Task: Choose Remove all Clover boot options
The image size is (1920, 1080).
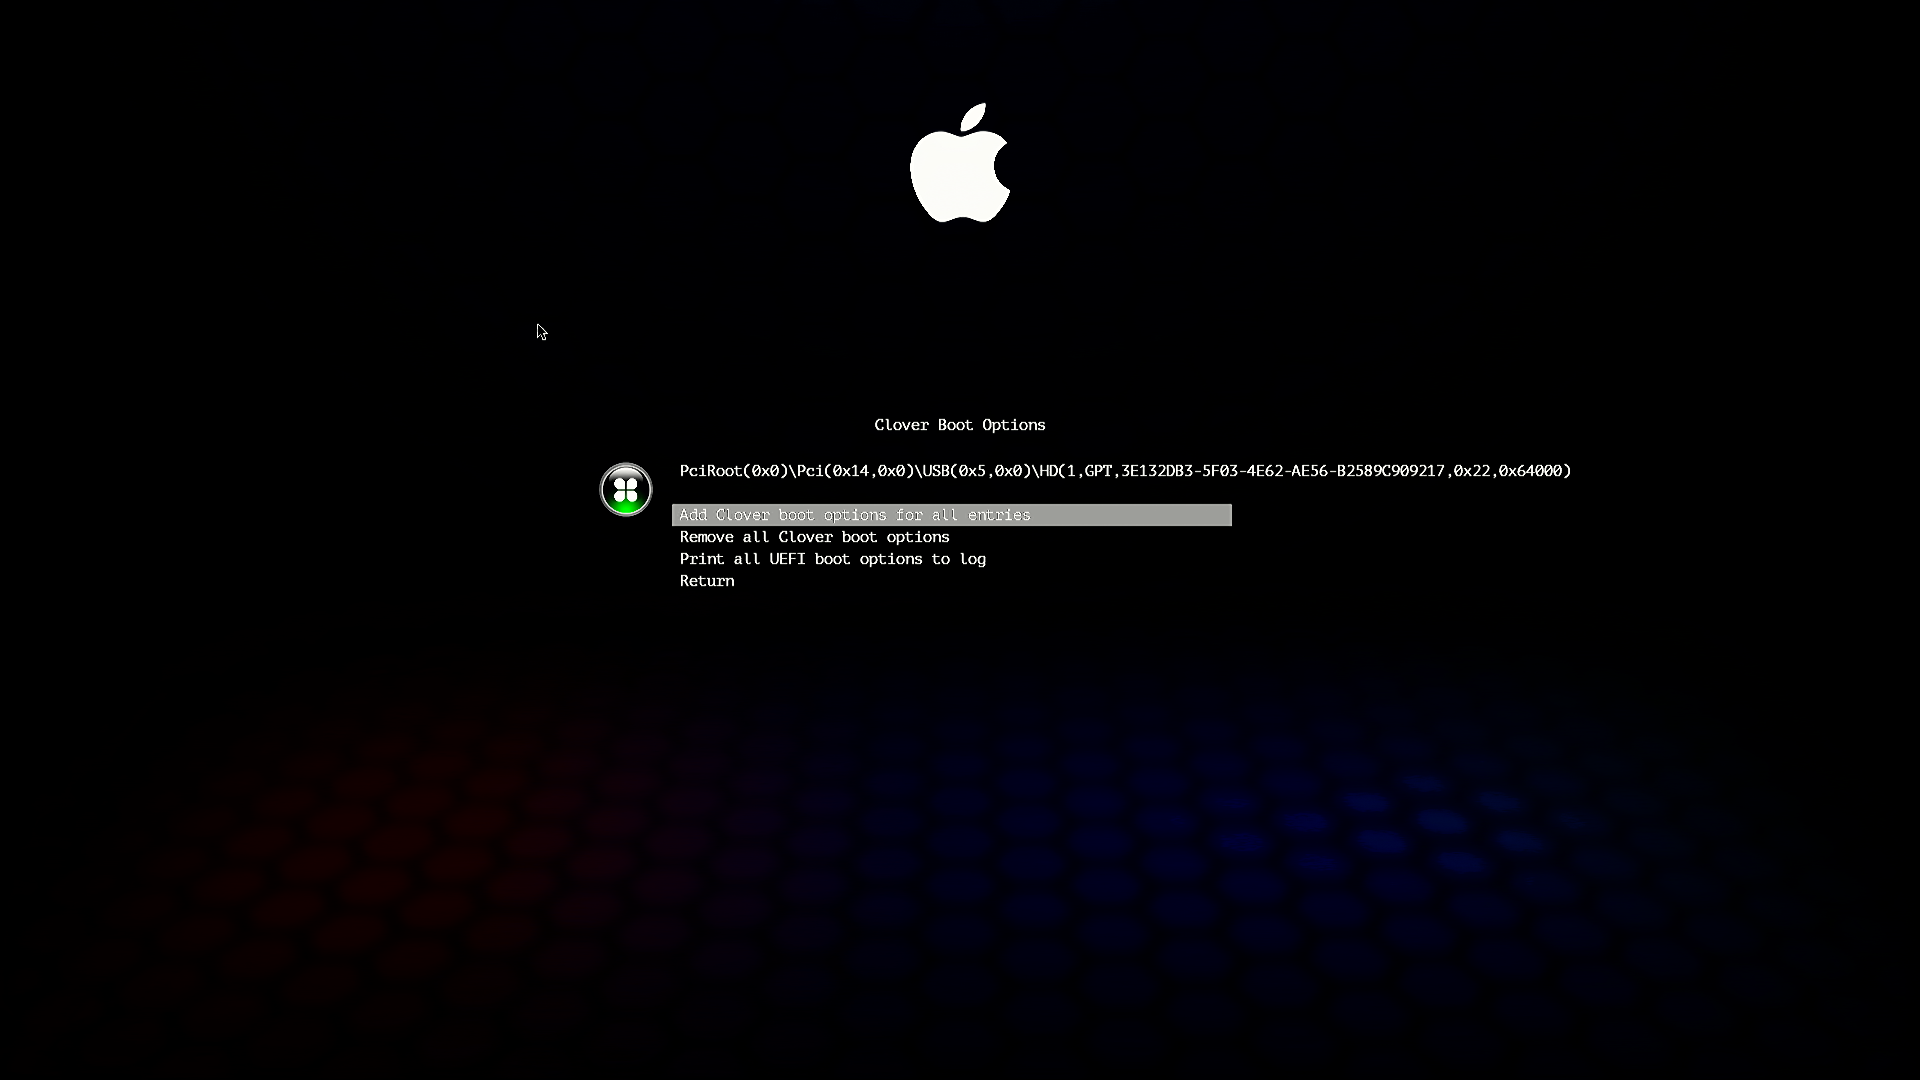Action: point(814,537)
